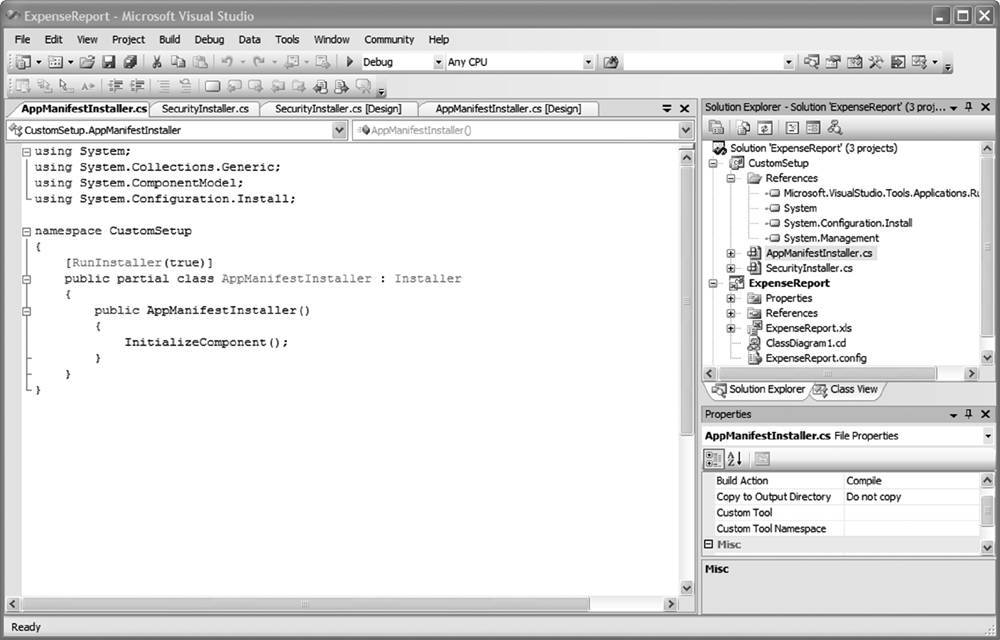This screenshot has width=1000, height=640.
Task: Expand the SecurityInstaller.cs tree node
Action: click(731, 268)
